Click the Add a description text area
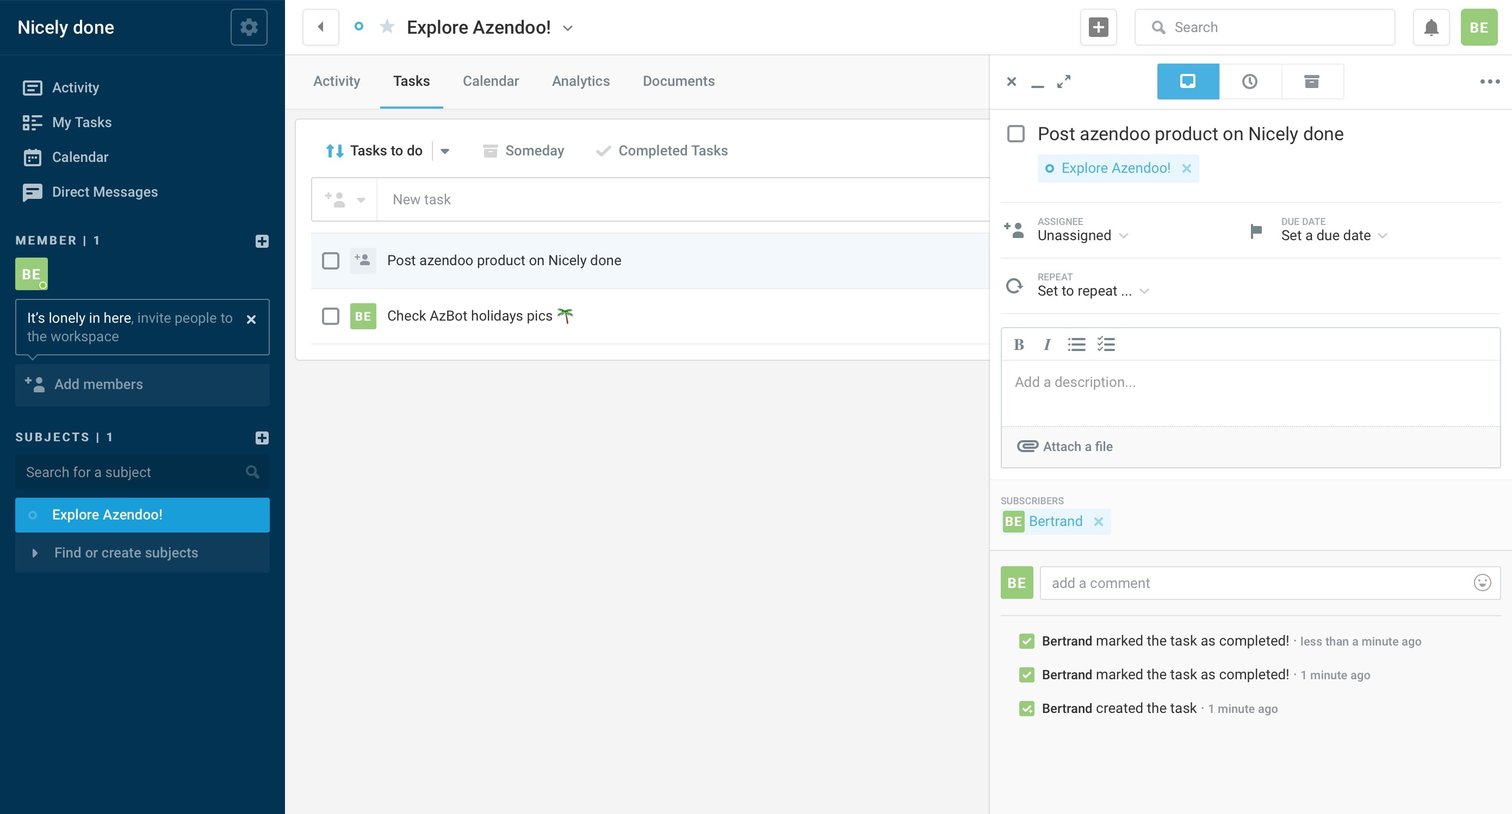1512x814 pixels. pyautogui.click(x=1250, y=394)
